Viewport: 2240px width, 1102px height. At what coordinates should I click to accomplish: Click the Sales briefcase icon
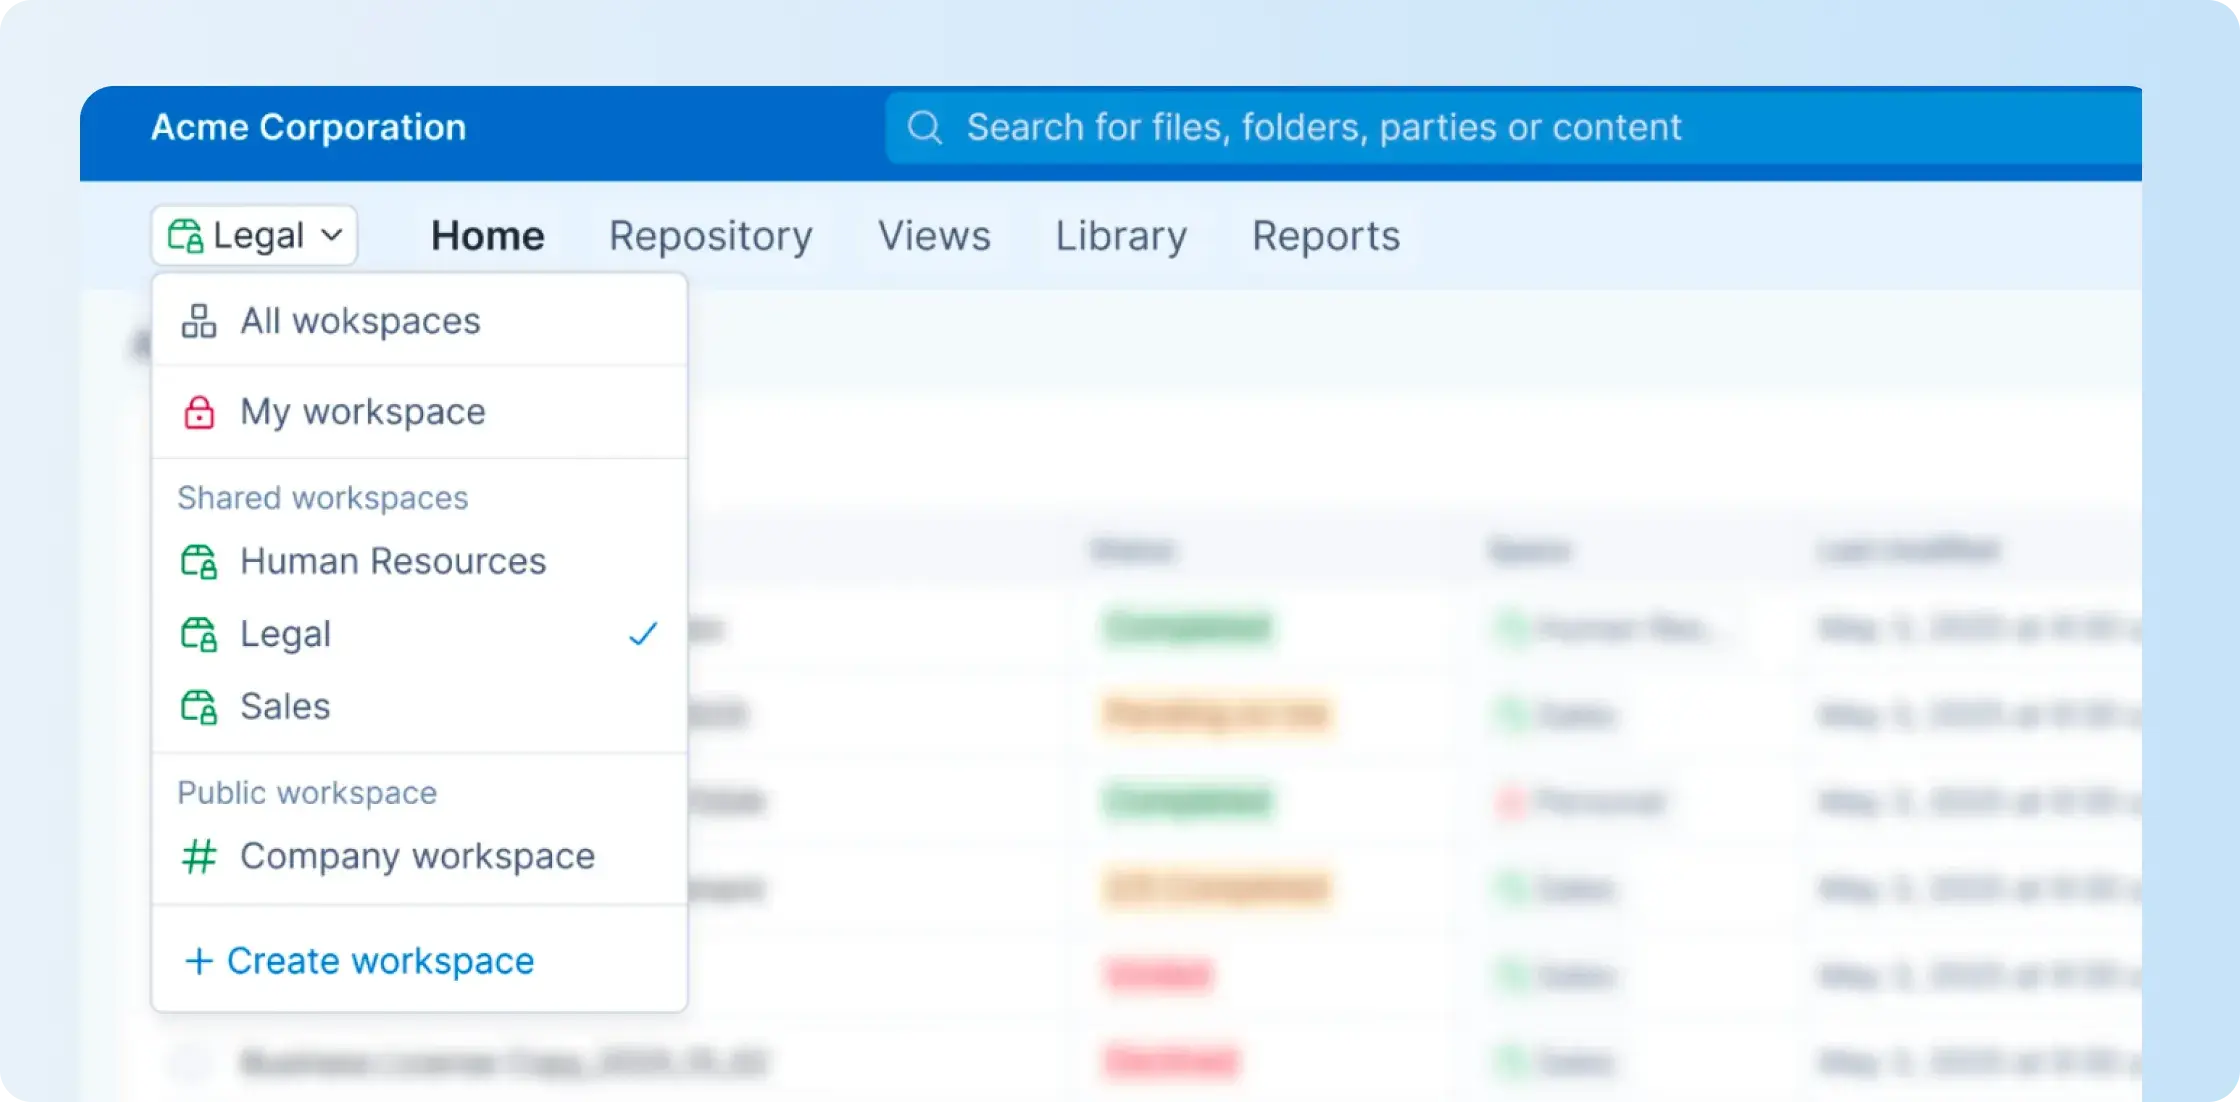[x=199, y=707]
